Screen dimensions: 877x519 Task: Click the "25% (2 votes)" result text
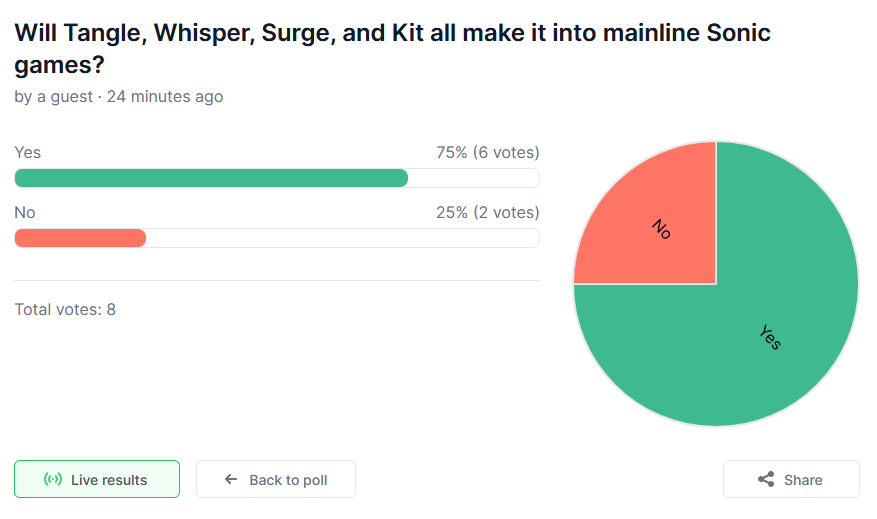(487, 213)
